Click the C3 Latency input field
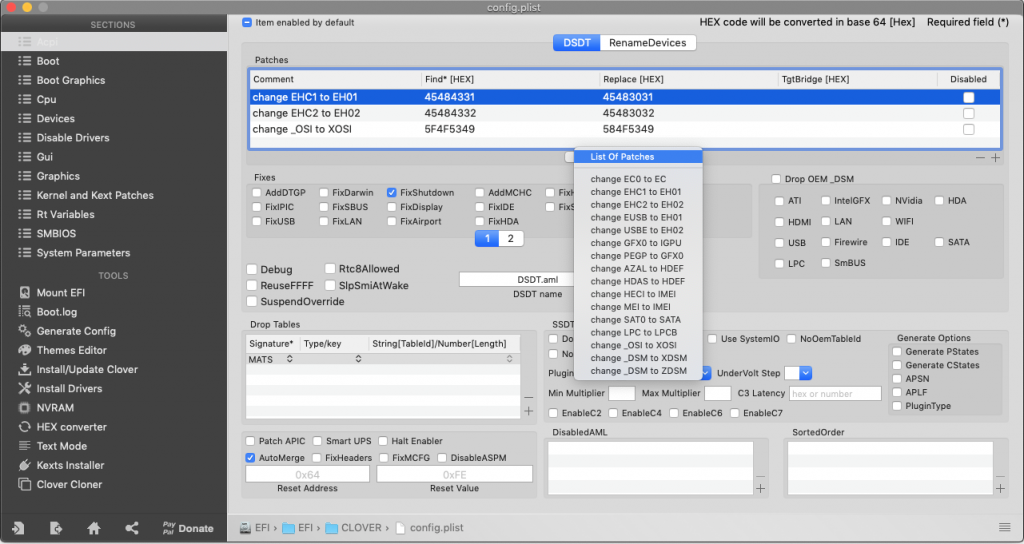Image resolution: width=1024 pixels, height=544 pixels. (x=835, y=394)
